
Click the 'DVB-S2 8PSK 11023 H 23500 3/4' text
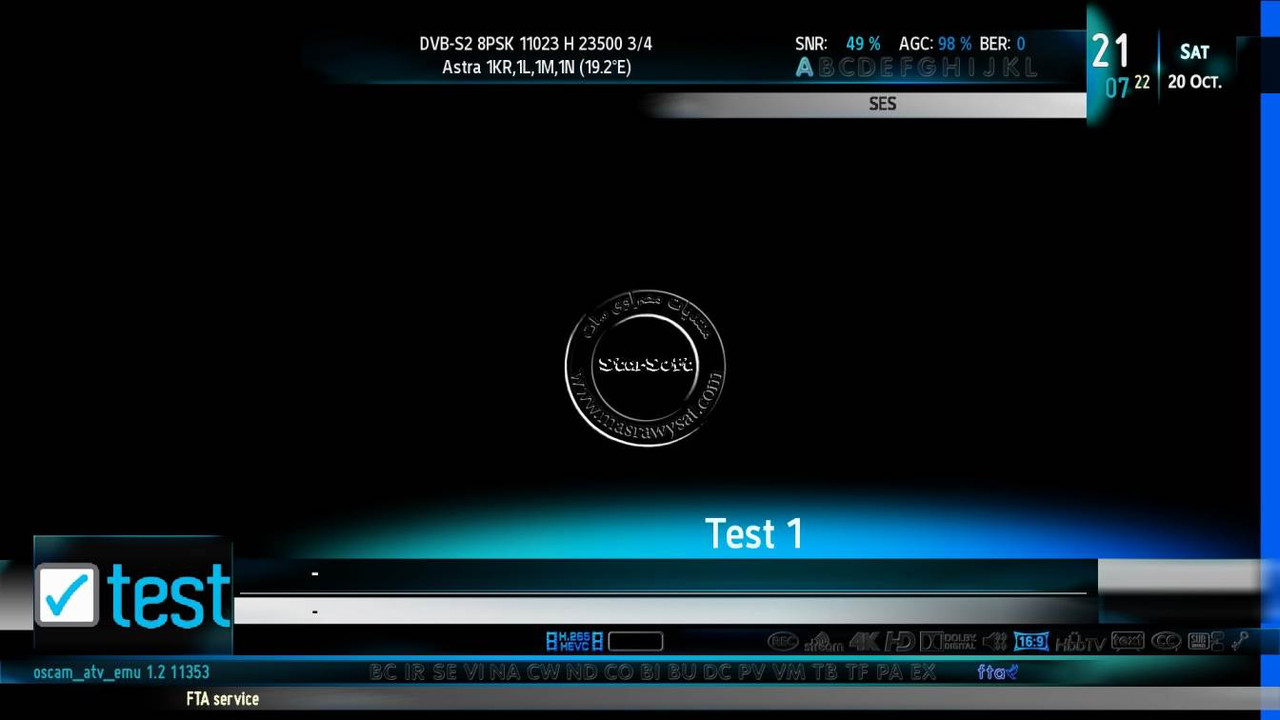(536, 44)
